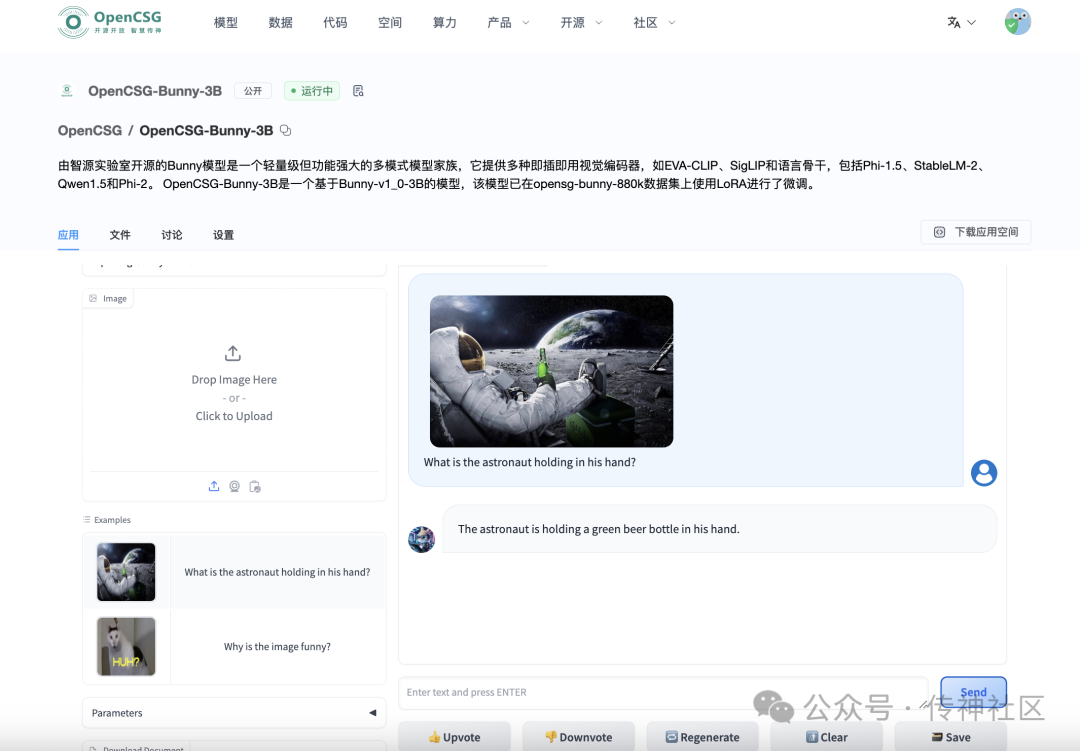Image resolution: width=1080 pixels, height=751 pixels.
Task: Click the code icon in 下载应用空间 button
Action: pos(939,232)
